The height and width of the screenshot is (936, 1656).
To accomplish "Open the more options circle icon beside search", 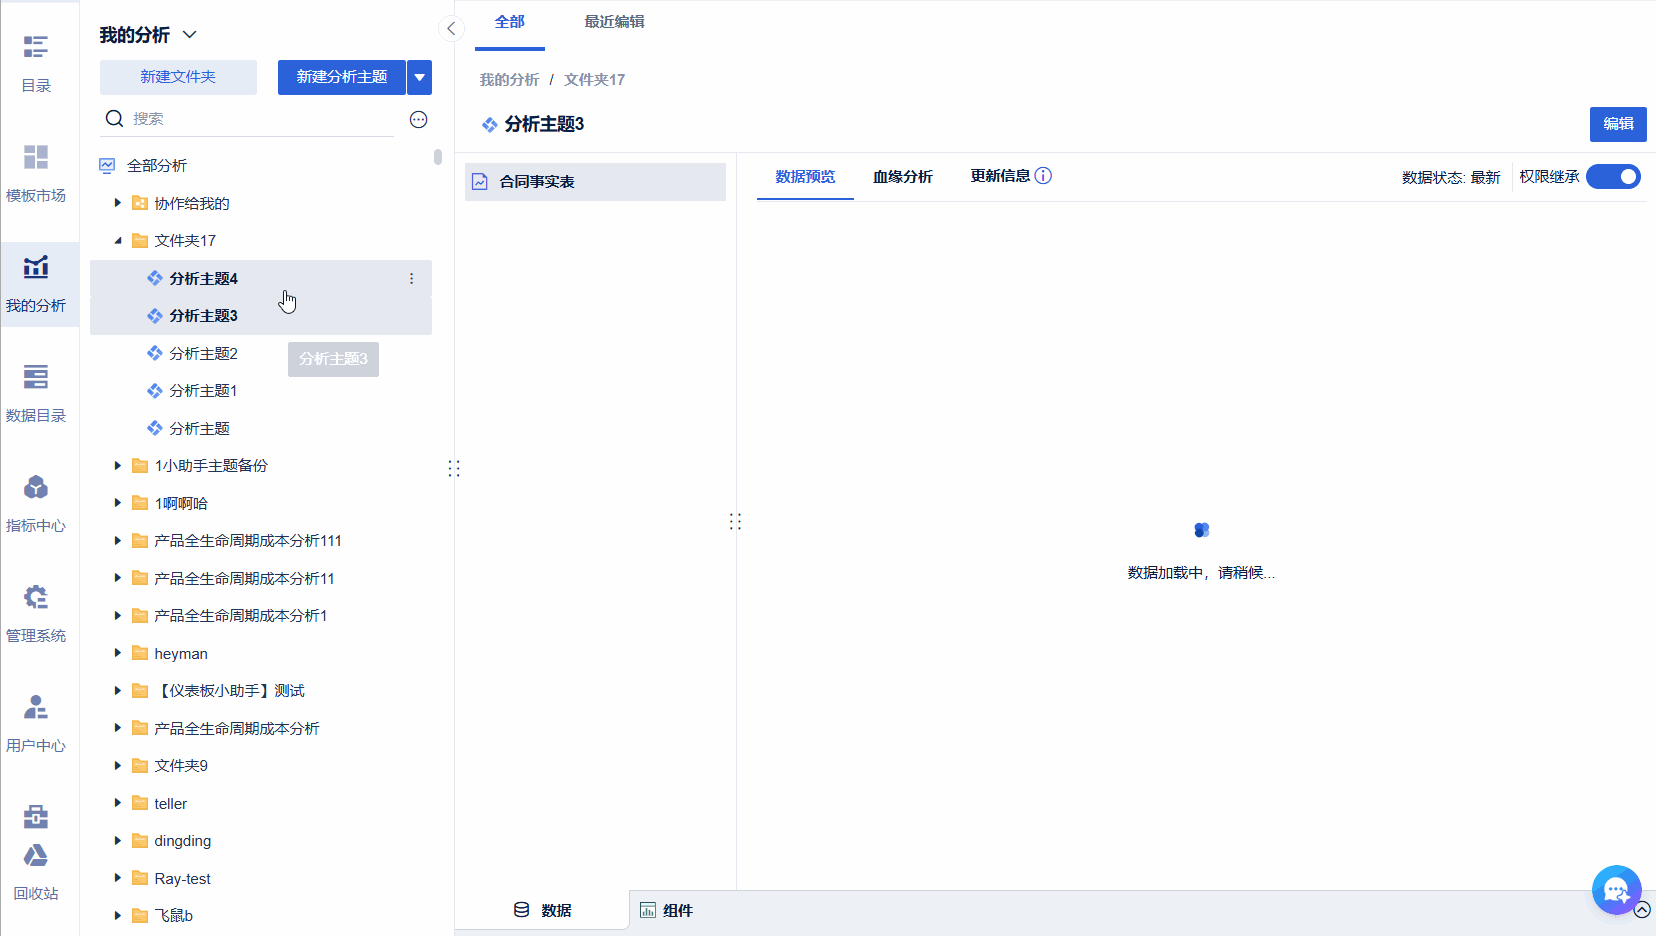I will click(419, 120).
